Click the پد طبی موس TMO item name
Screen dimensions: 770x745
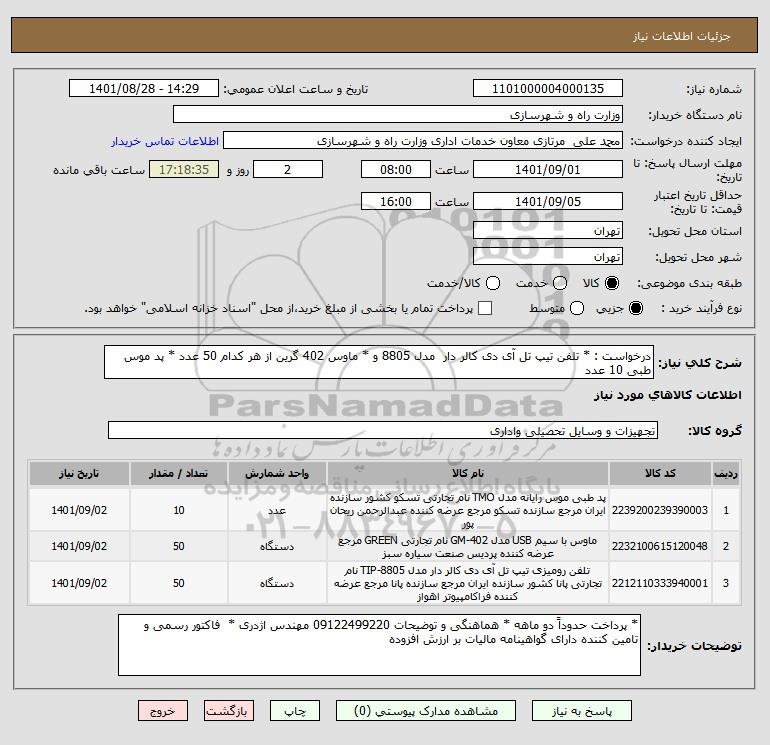pyautogui.click(x=468, y=511)
